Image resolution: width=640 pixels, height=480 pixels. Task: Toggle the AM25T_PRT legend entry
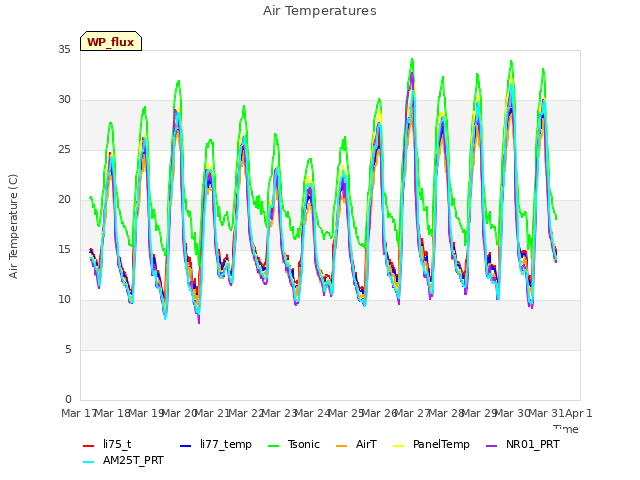point(123,461)
